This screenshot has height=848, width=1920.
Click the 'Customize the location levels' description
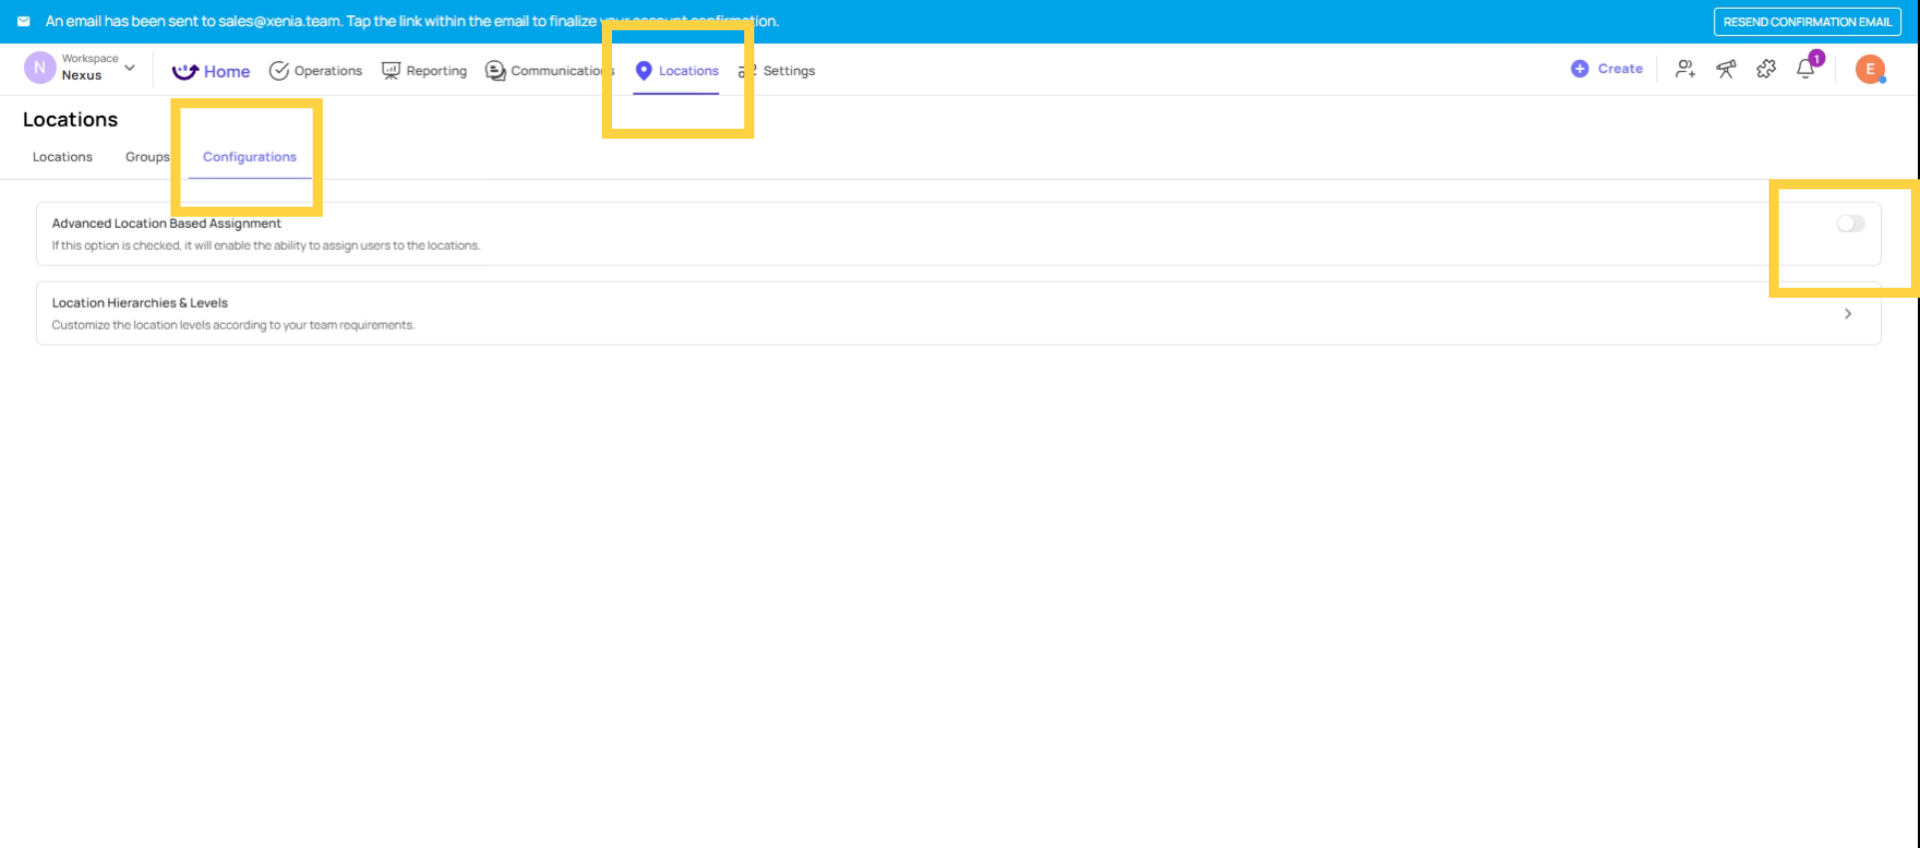pyautogui.click(x=233, y=325)
